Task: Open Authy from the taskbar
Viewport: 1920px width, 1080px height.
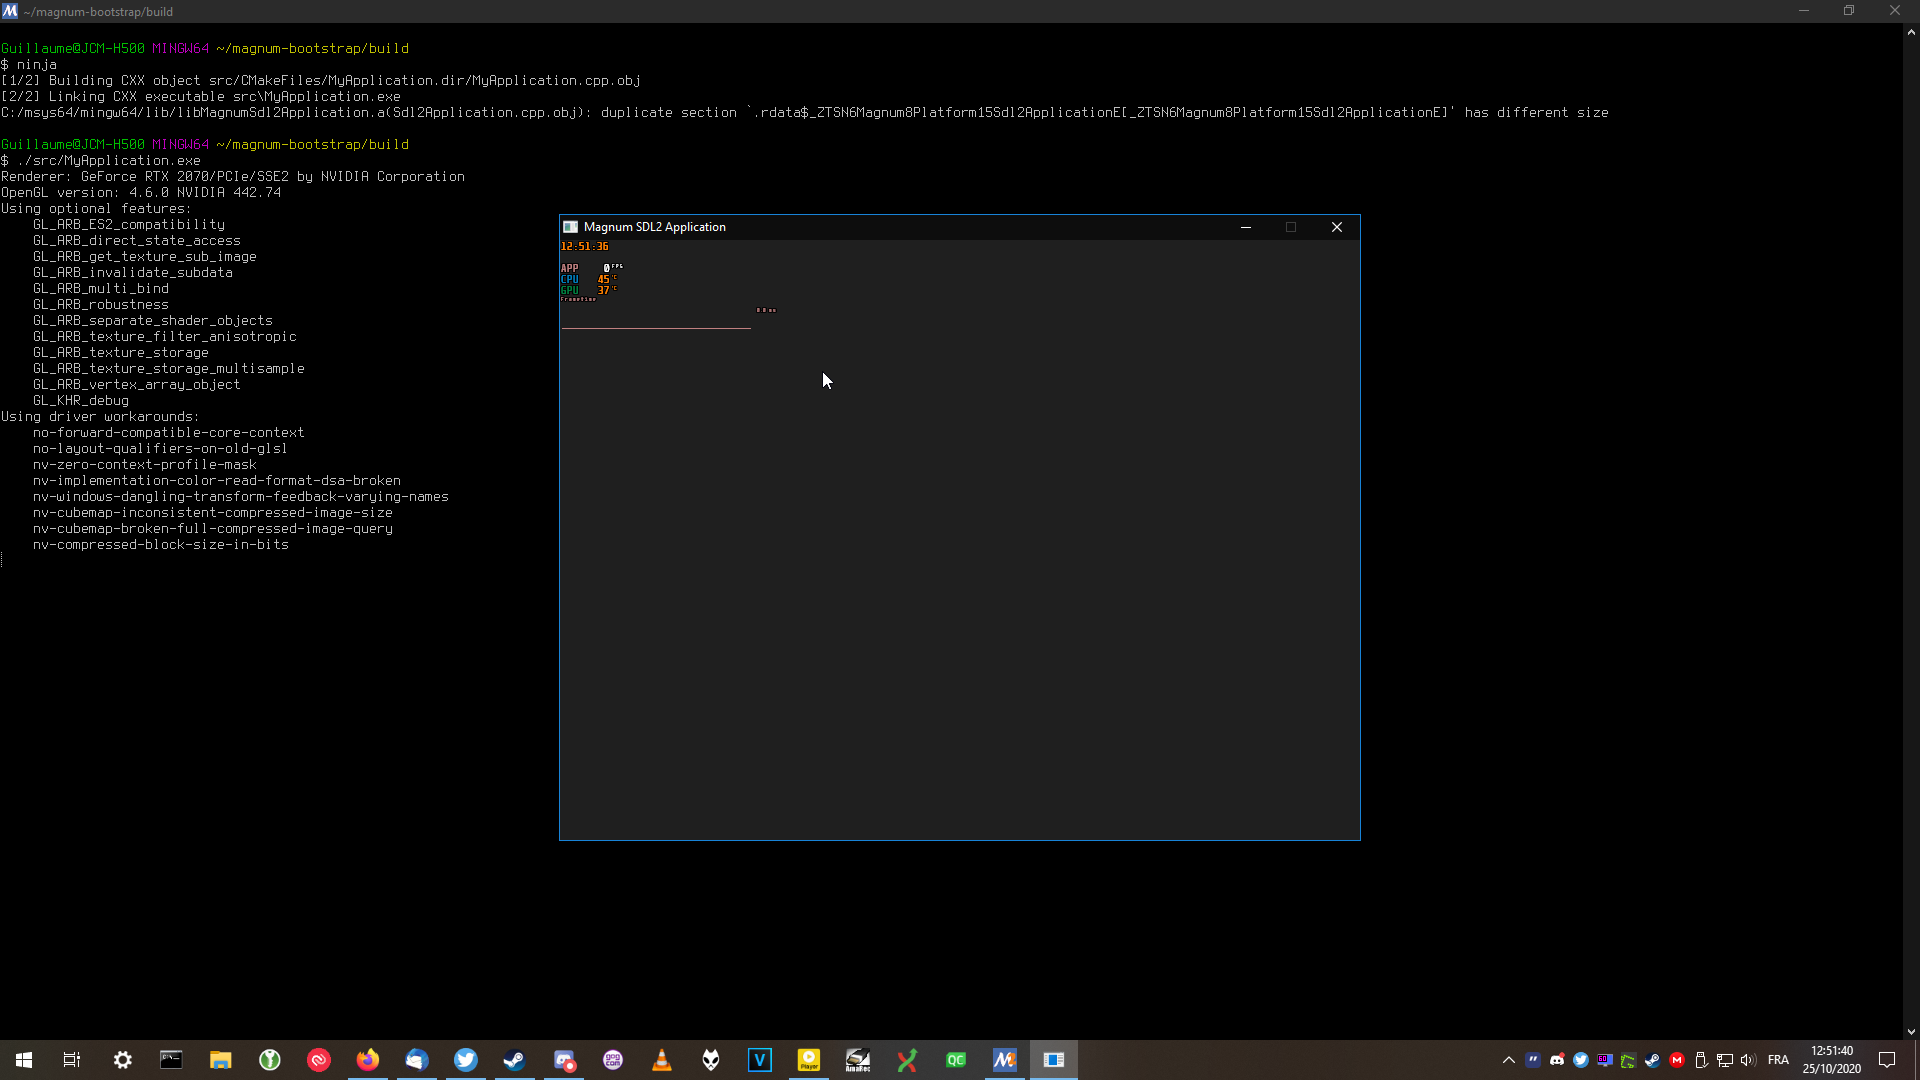Action: click(320, 1060)
